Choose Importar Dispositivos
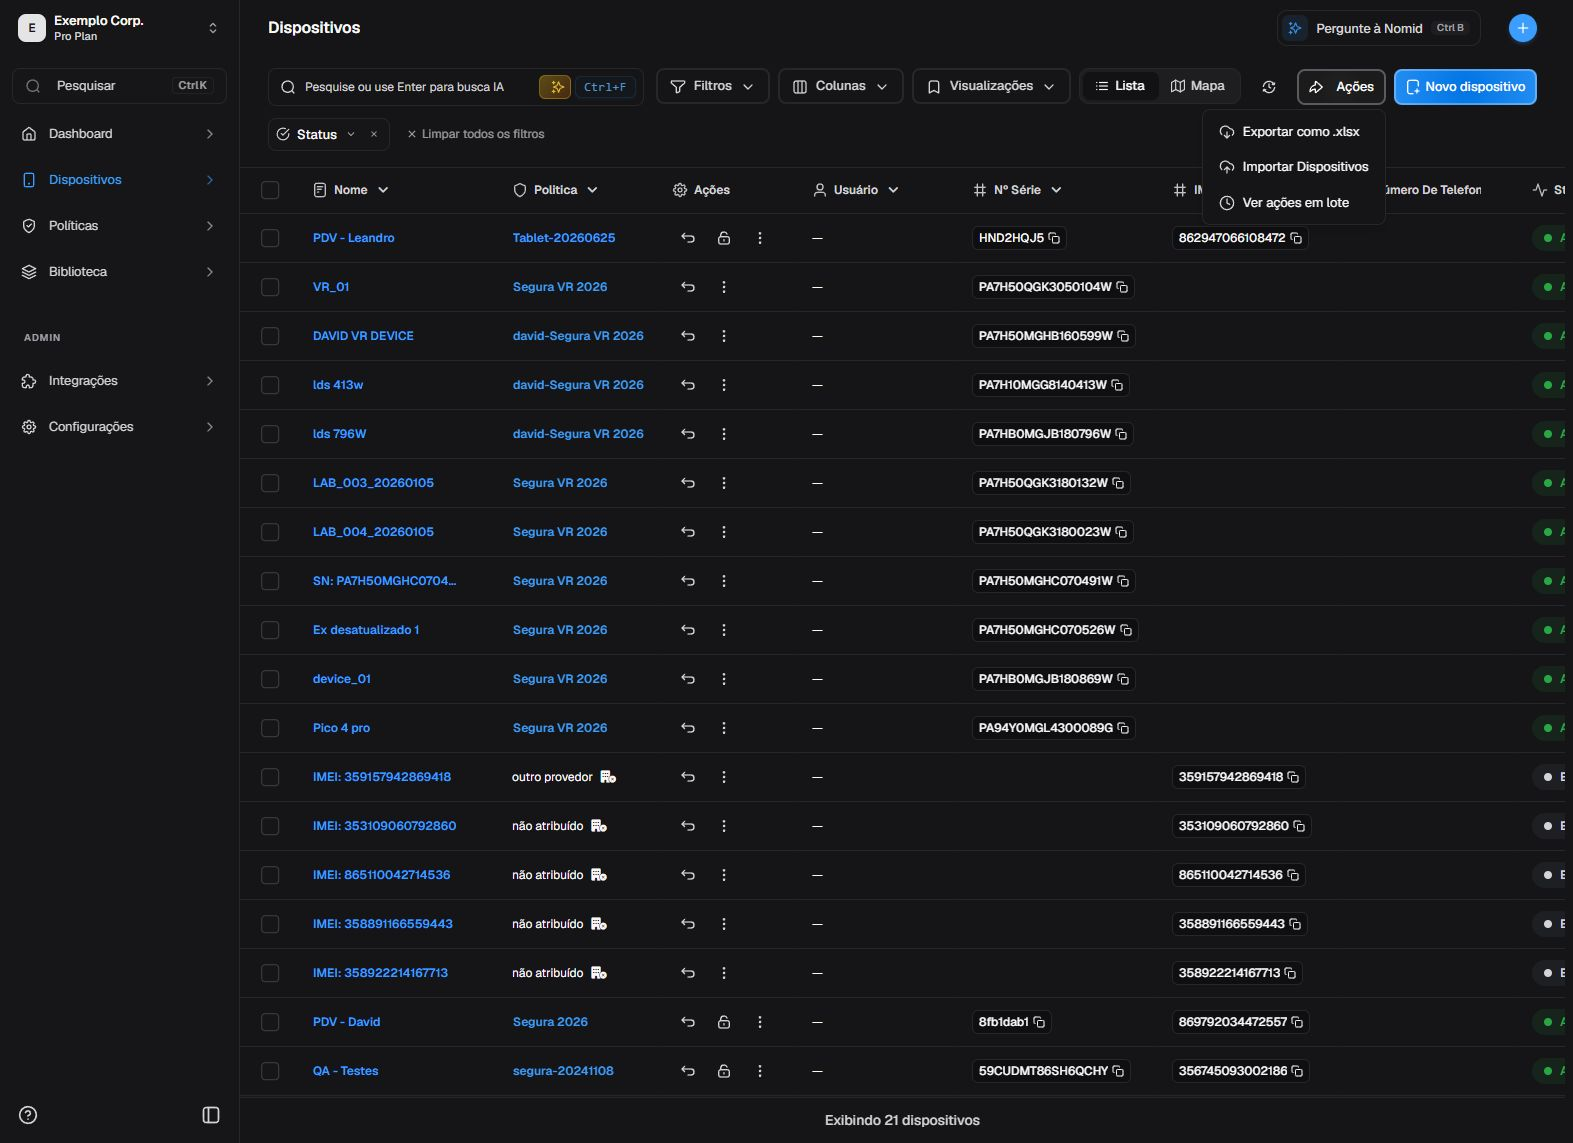 pyautogui.click(x=1293, y=167)
